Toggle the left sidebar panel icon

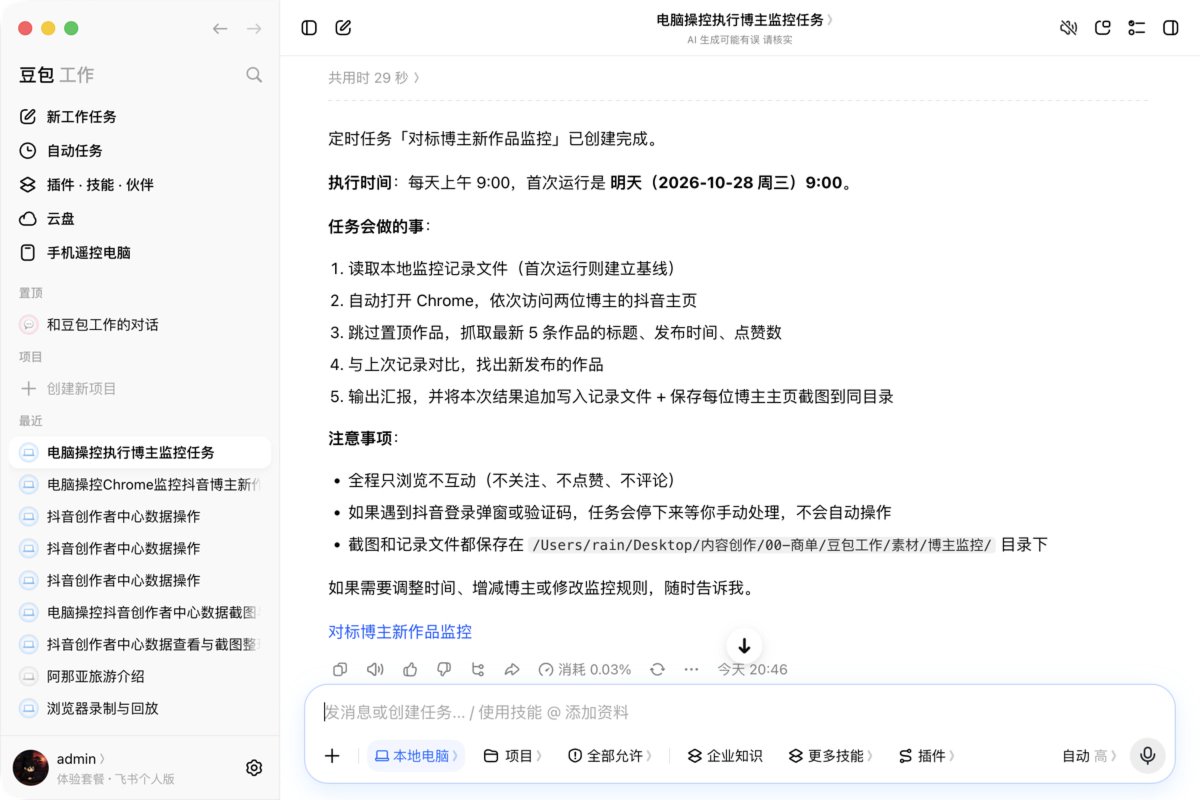[x=309, y=28]
